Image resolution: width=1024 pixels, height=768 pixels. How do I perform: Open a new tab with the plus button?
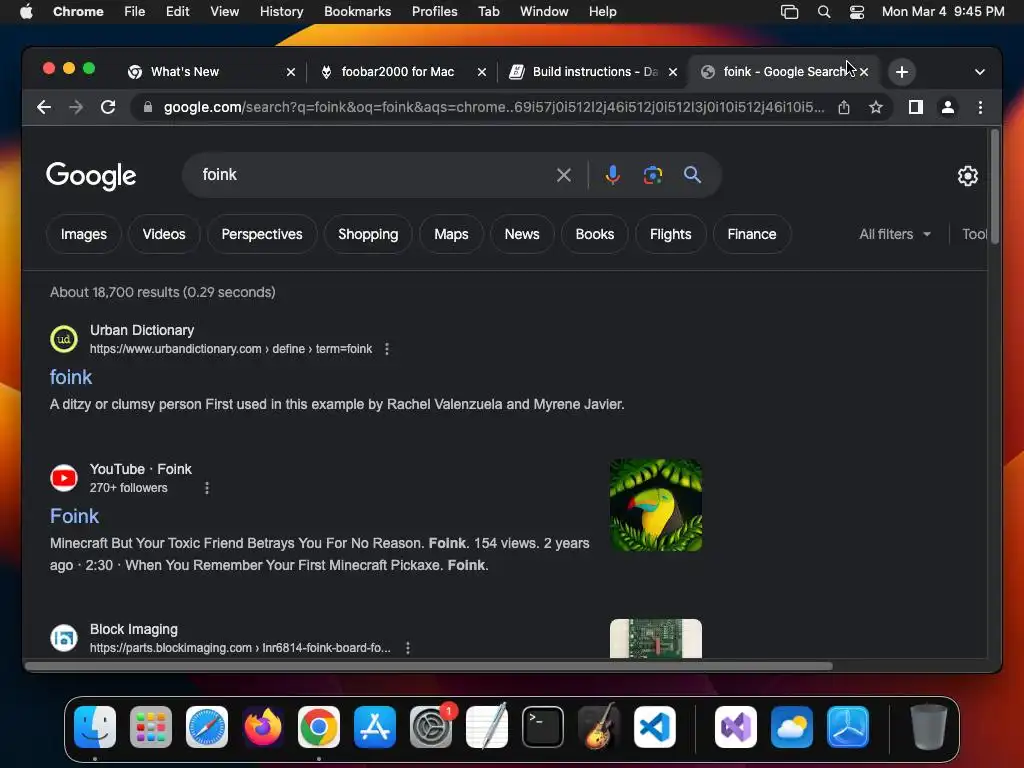(x=902, y=72)
